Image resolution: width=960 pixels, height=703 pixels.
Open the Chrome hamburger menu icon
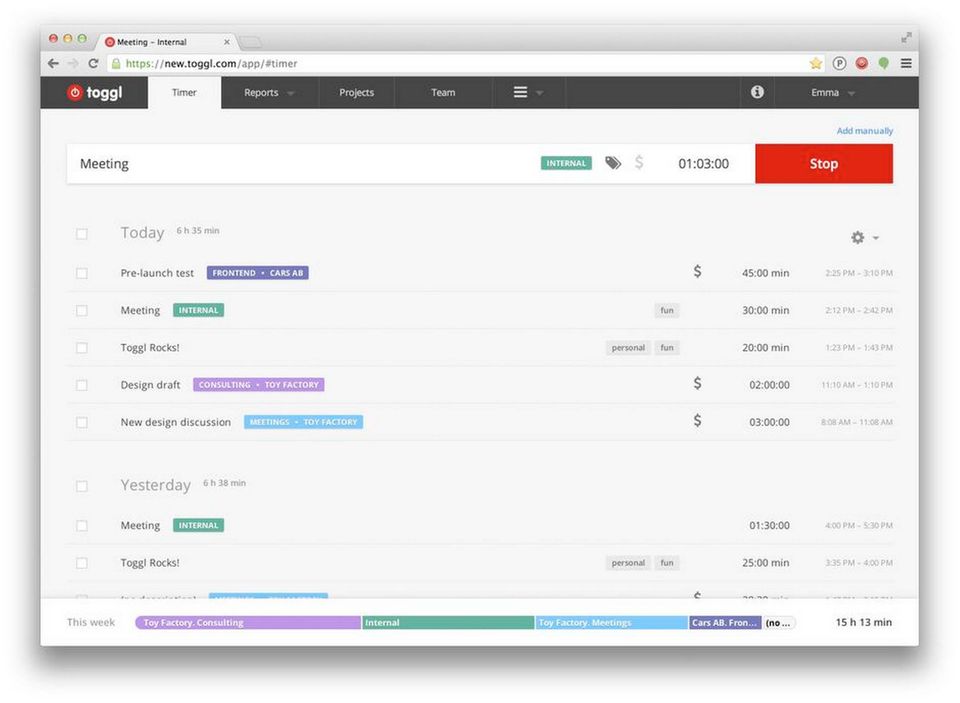(906, 63)
